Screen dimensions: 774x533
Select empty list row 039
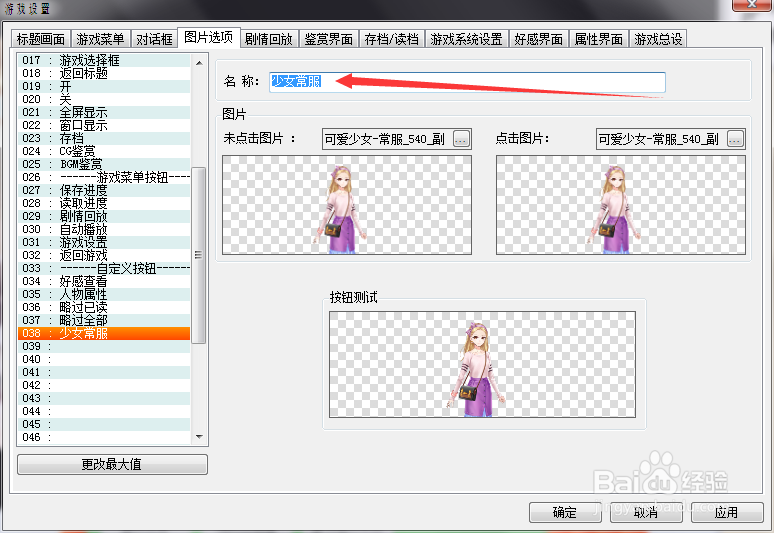pos(104,346)
